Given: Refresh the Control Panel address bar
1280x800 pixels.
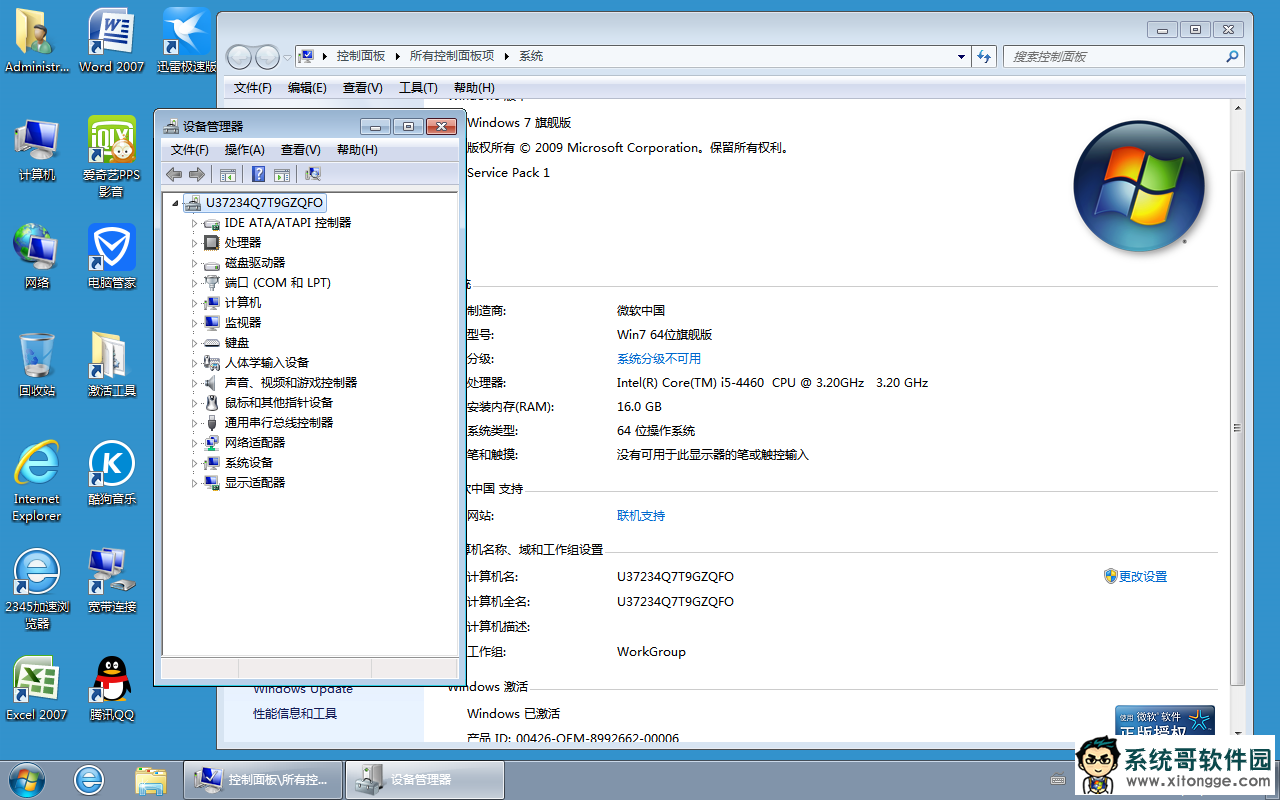Looking at the screenshot, I should 984,56.
